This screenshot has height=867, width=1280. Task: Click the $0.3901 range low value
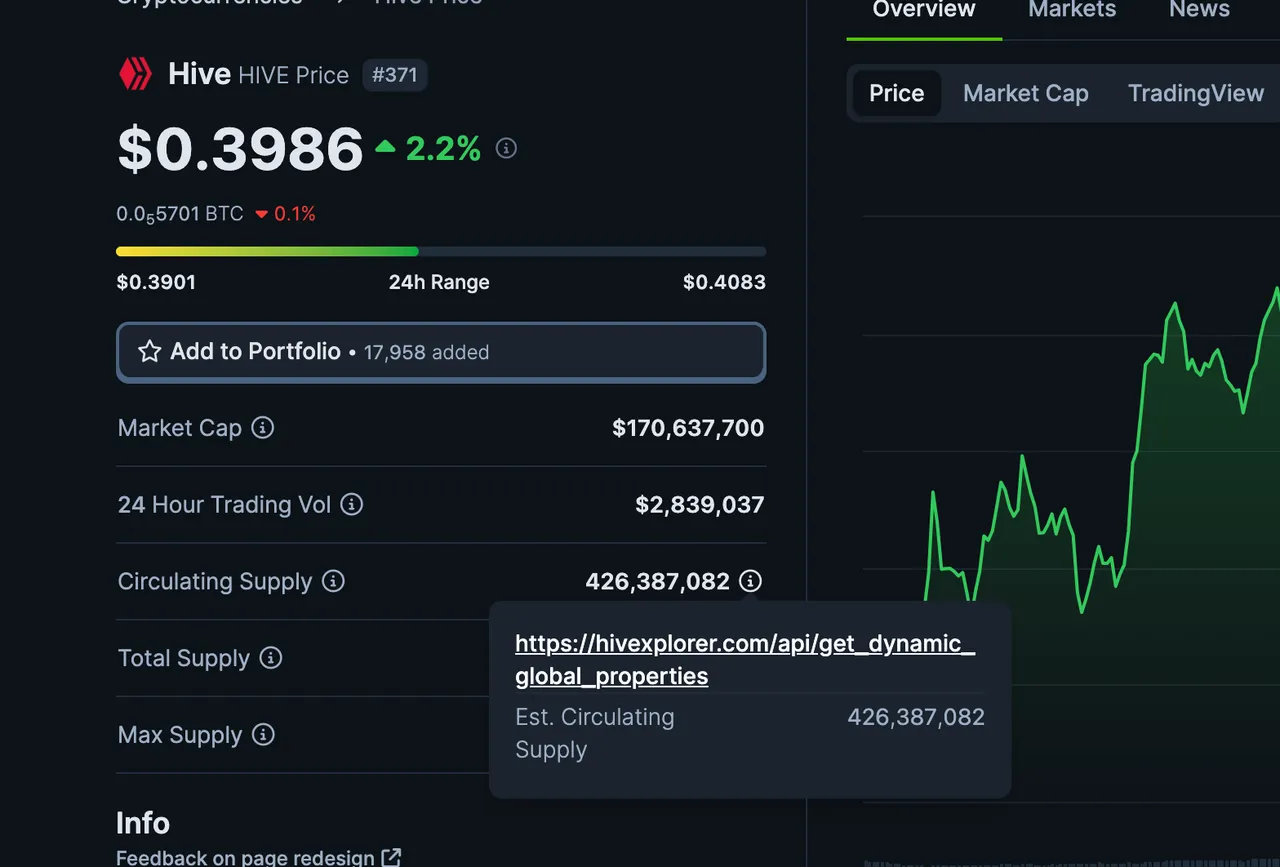pos(156,282)
